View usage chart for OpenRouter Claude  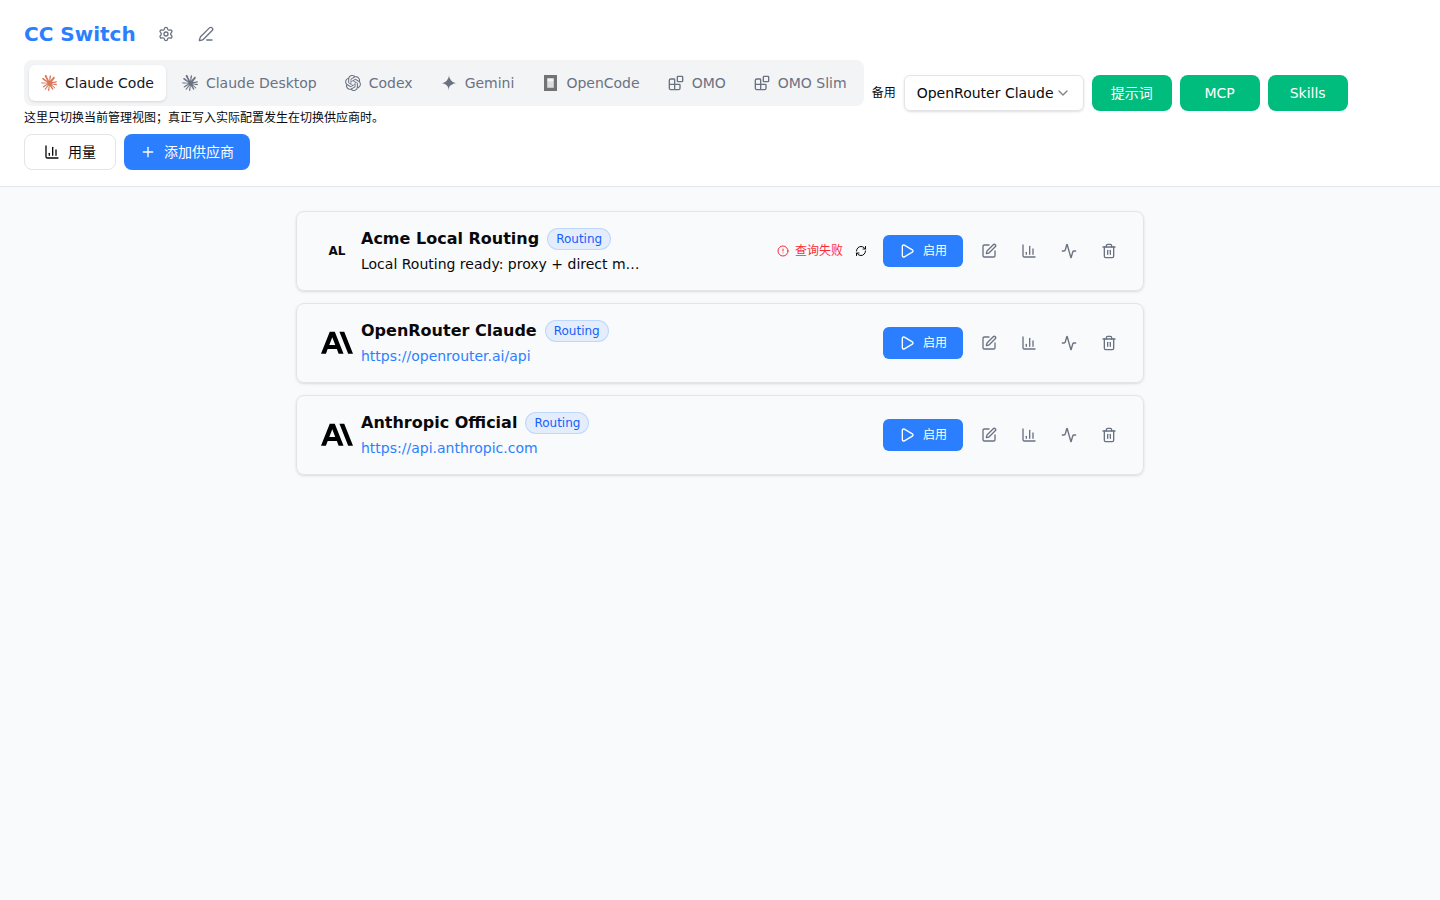pyautogui.click(x=1029, y=343)
